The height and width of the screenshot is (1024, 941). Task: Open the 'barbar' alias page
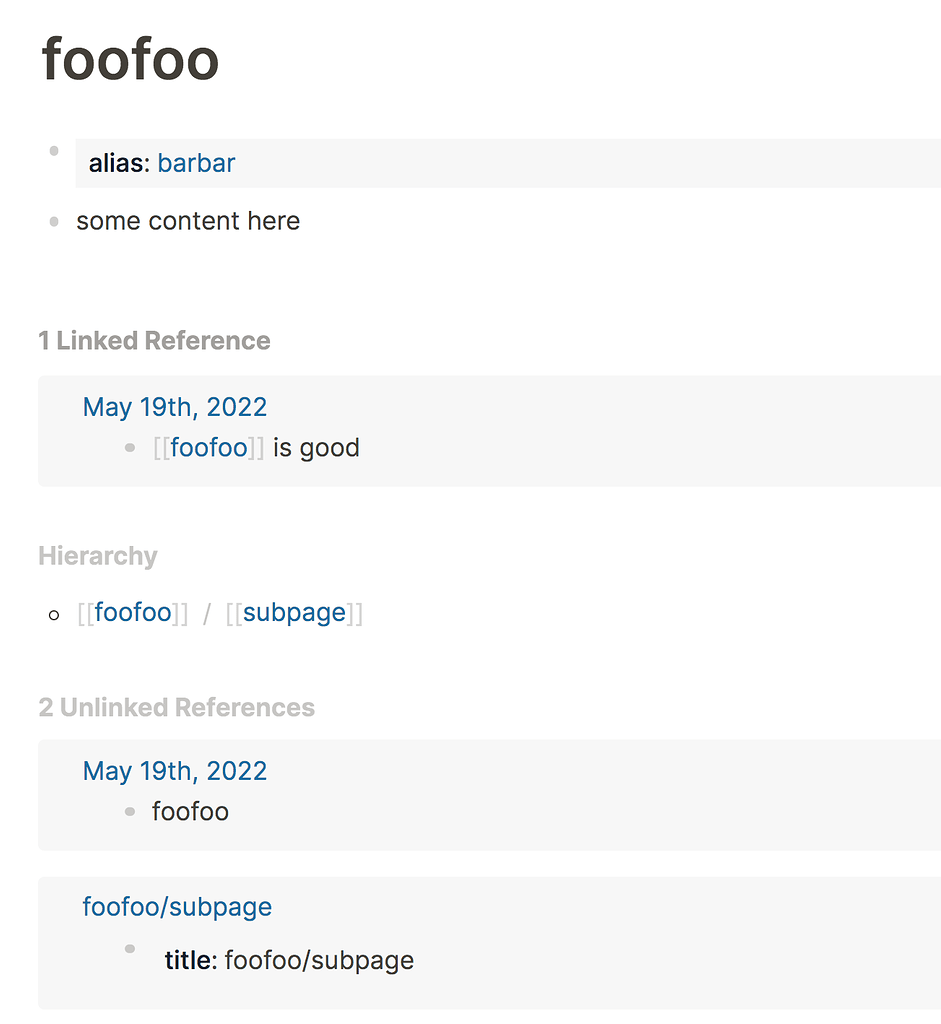(x=196, y=163)
